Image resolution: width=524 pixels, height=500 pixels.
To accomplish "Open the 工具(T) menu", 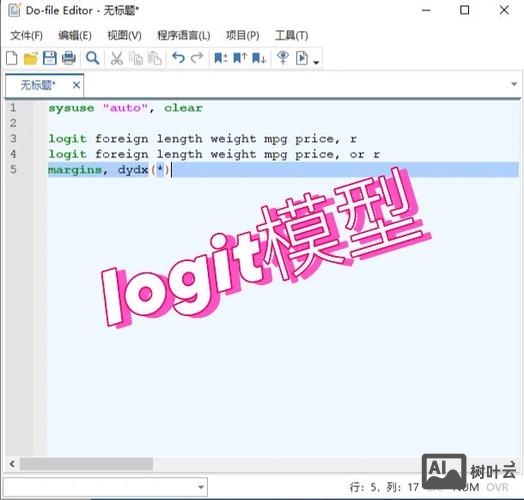I will [x=291, y=35].
